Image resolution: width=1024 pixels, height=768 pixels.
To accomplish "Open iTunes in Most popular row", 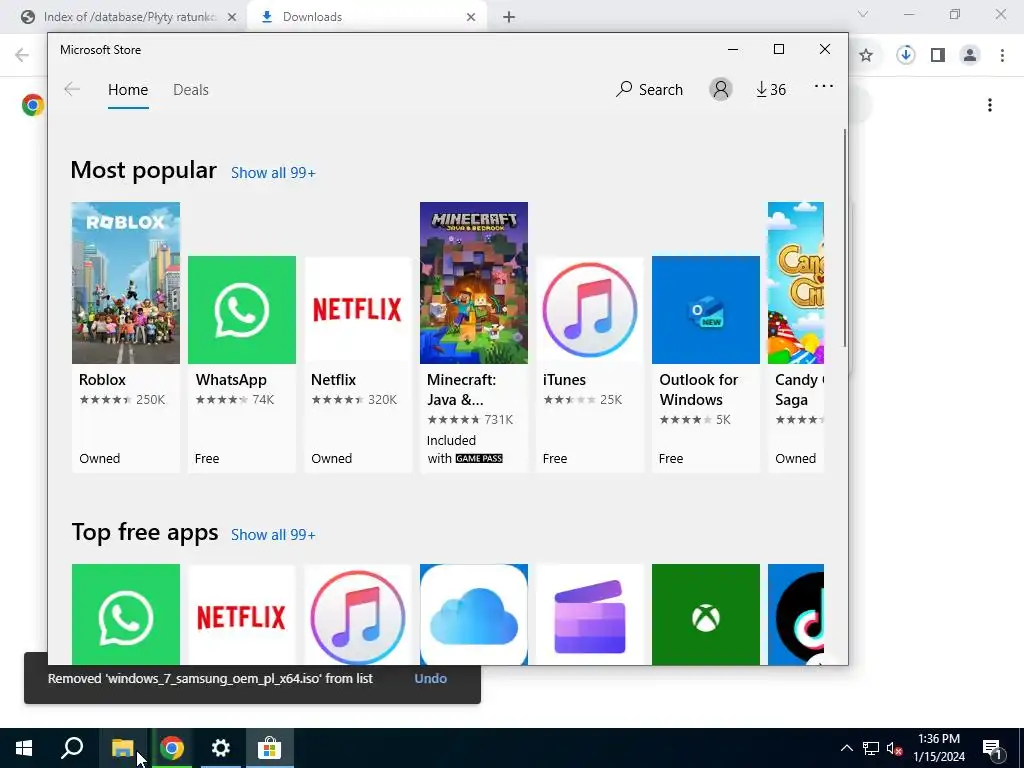I will click(590, 364).
